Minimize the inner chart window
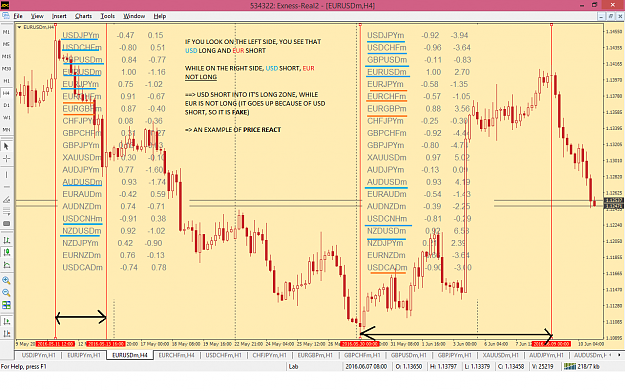625x391 pixels. [601, 16]
